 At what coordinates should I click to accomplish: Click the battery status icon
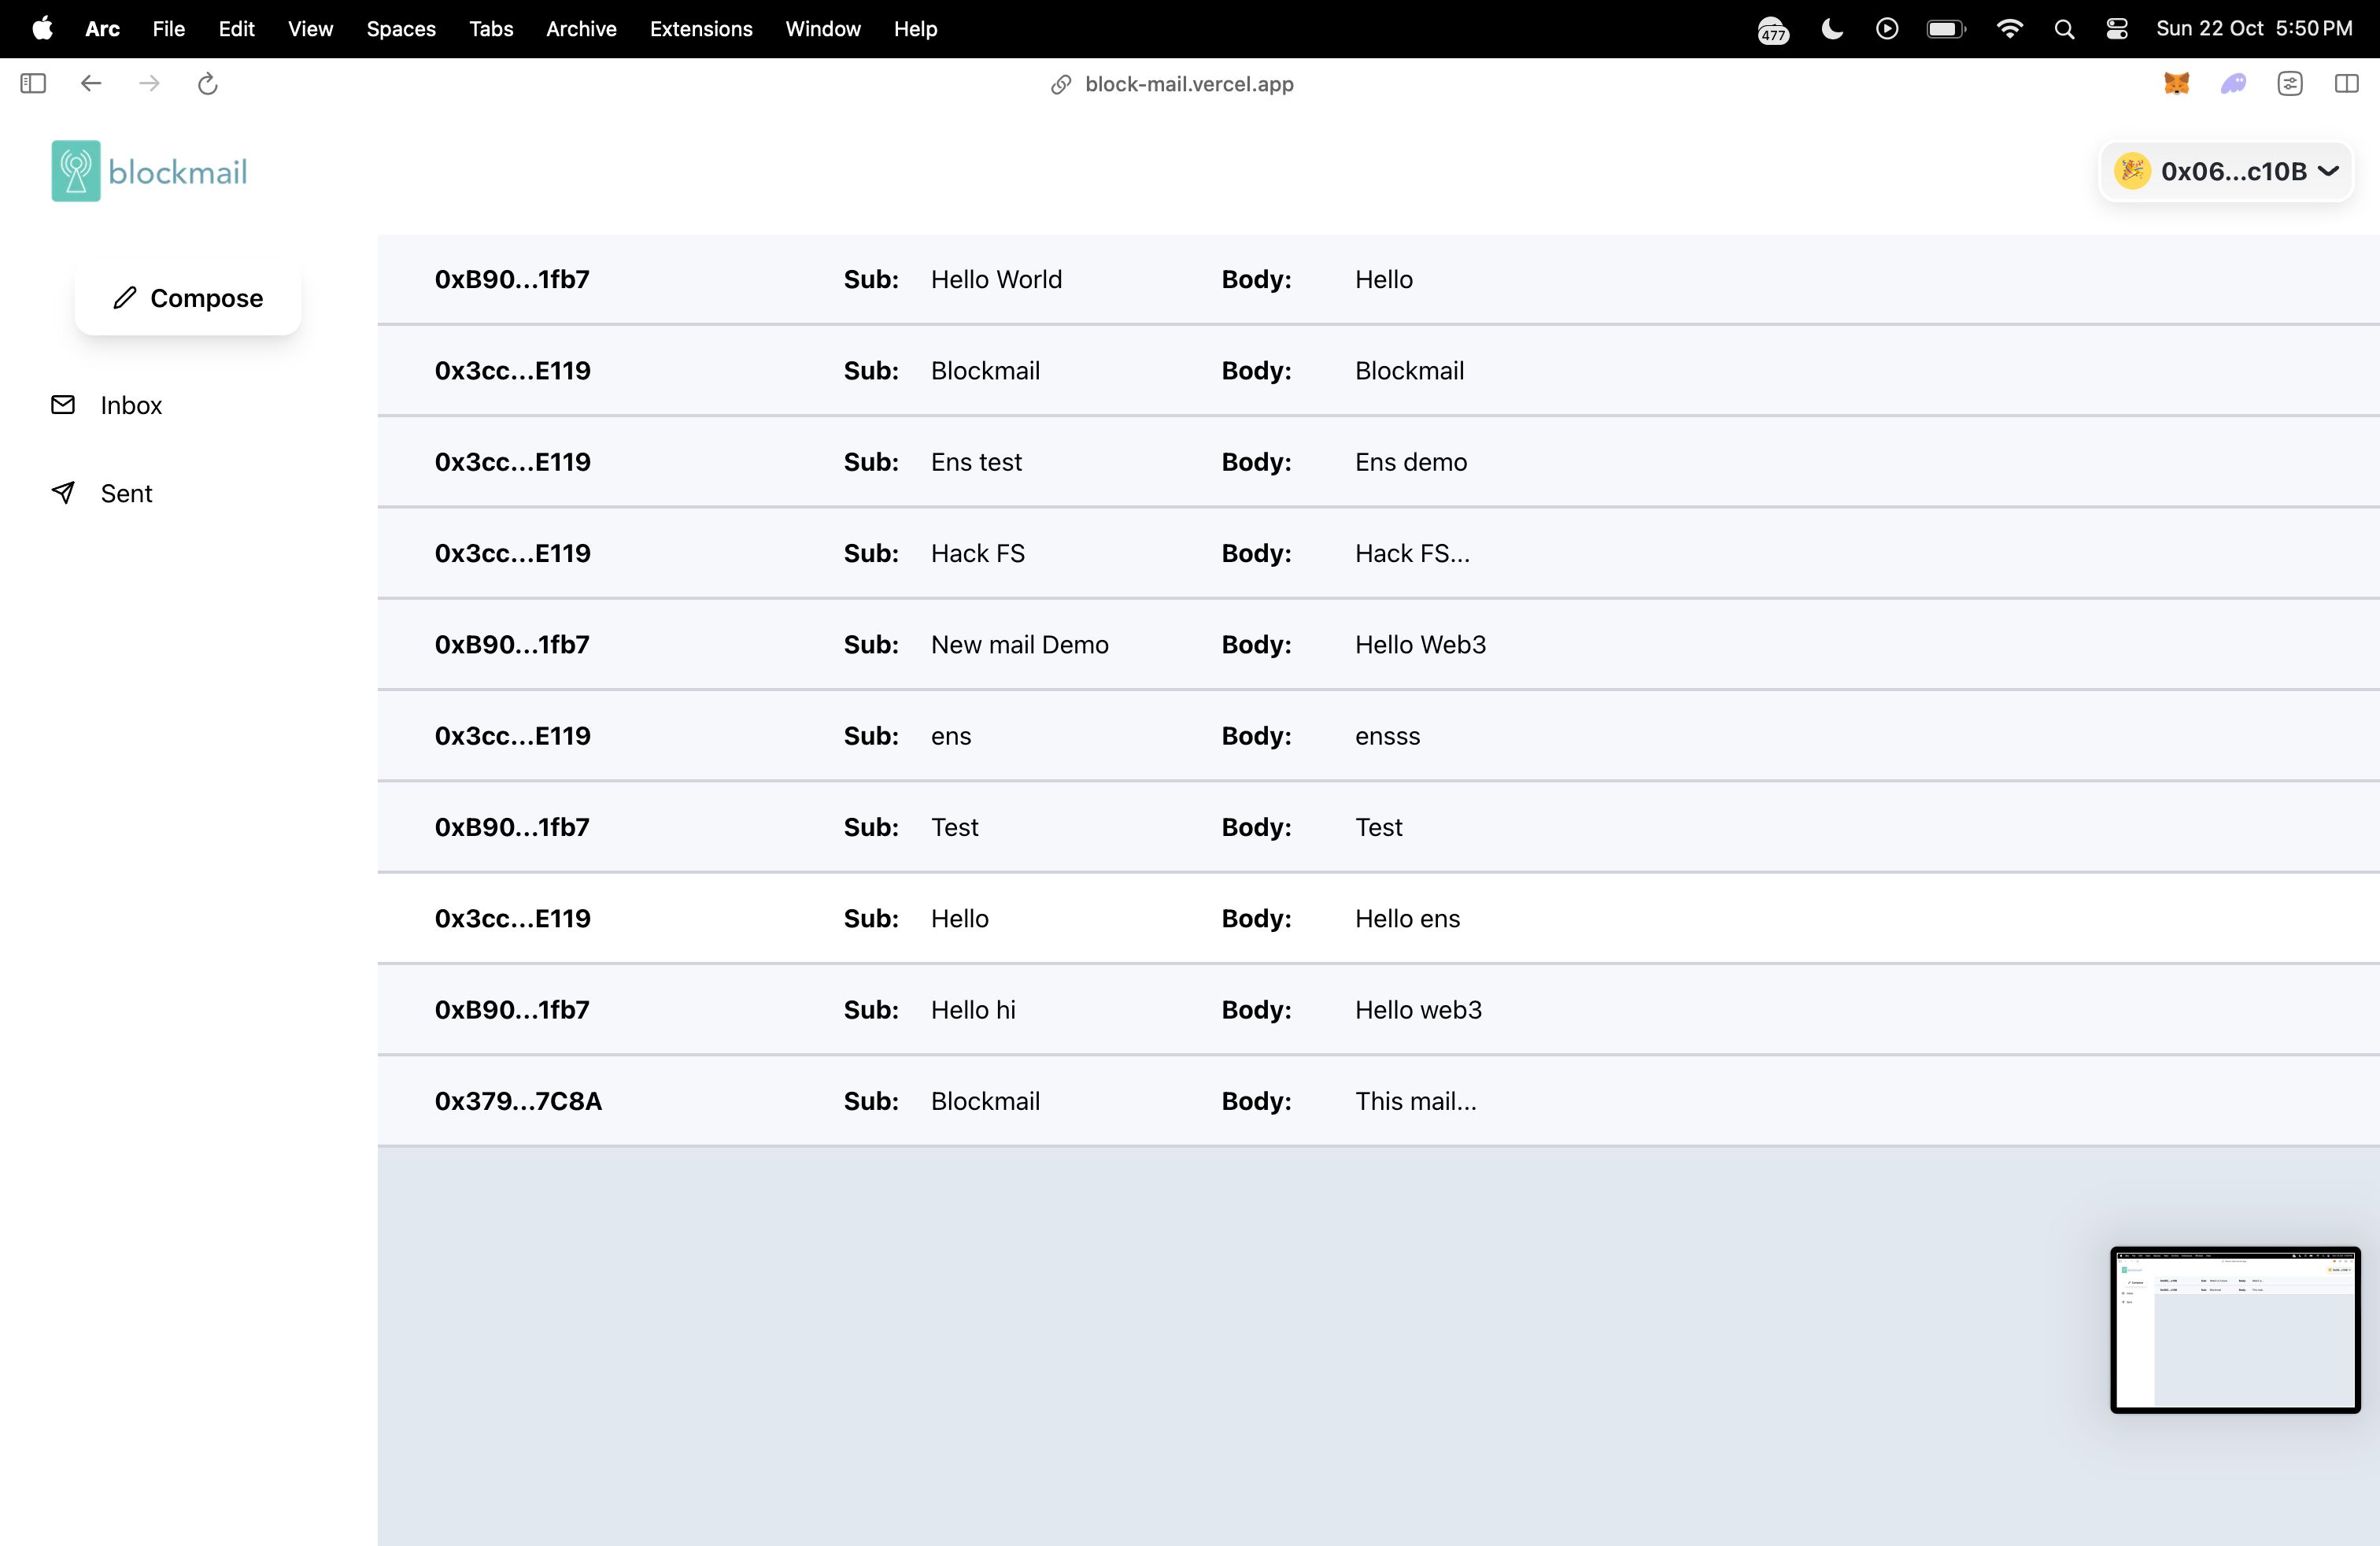click(1946, 29)
